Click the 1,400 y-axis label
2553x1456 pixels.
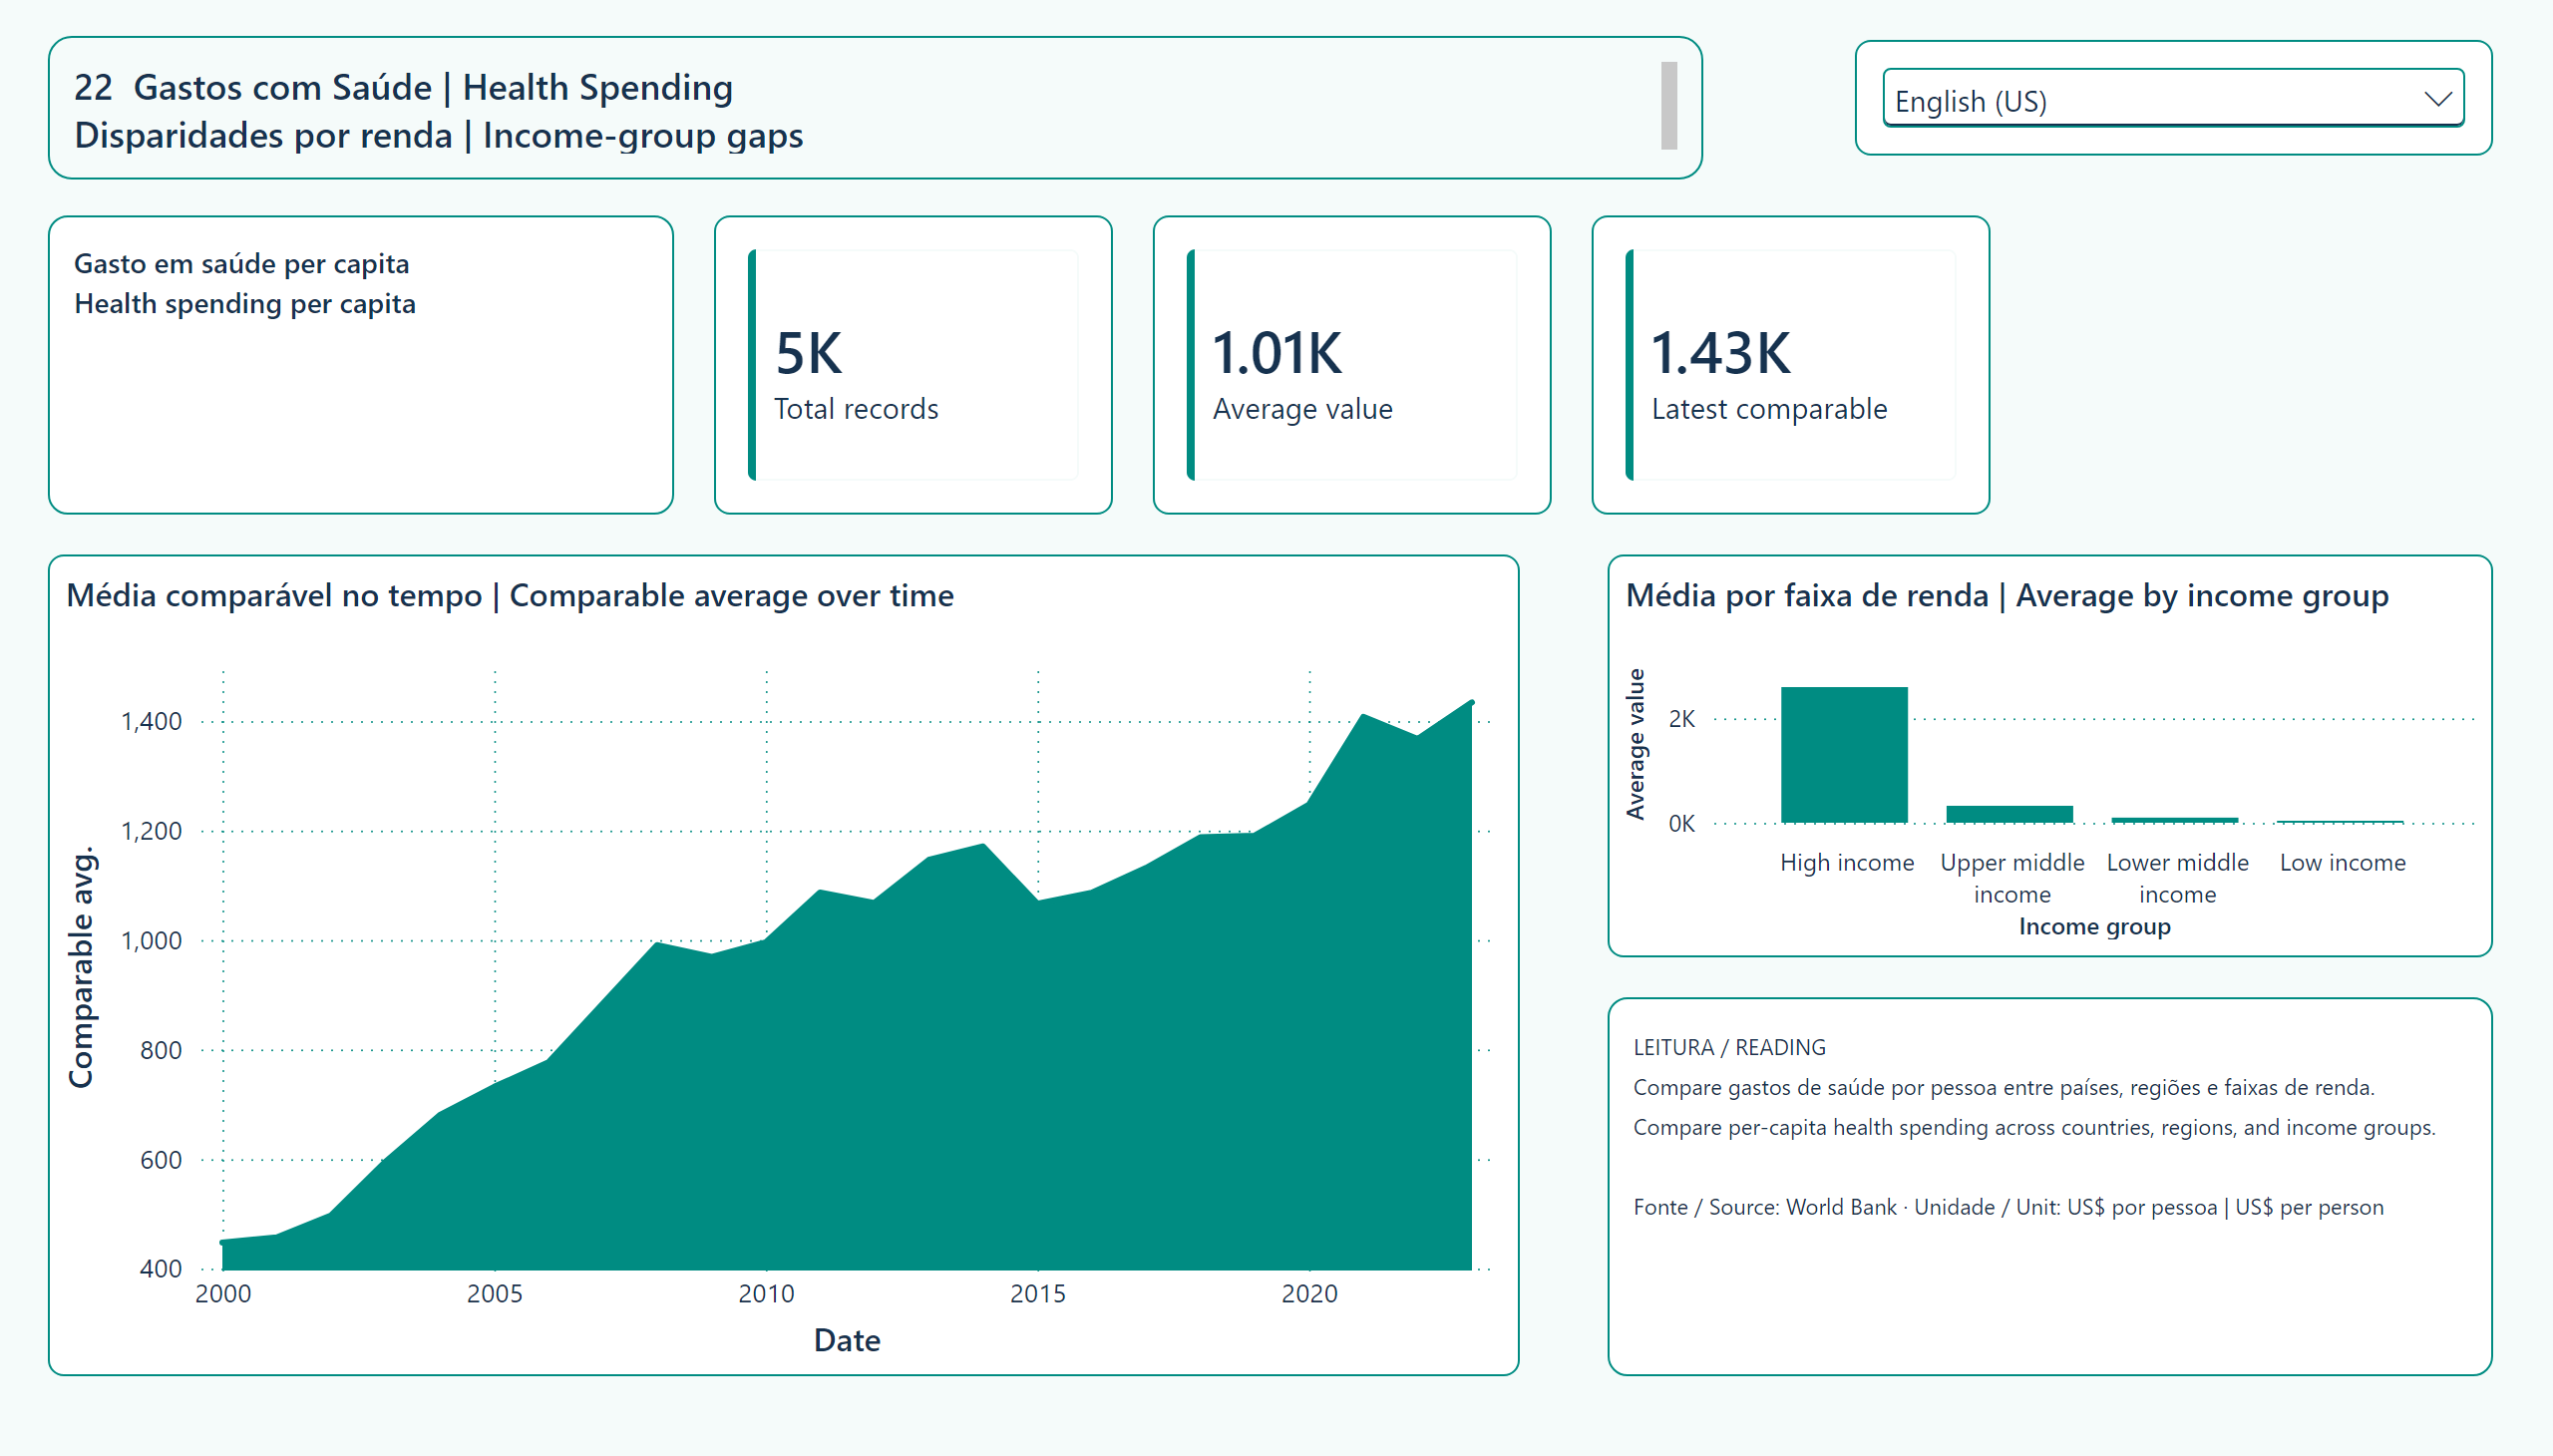151,721
